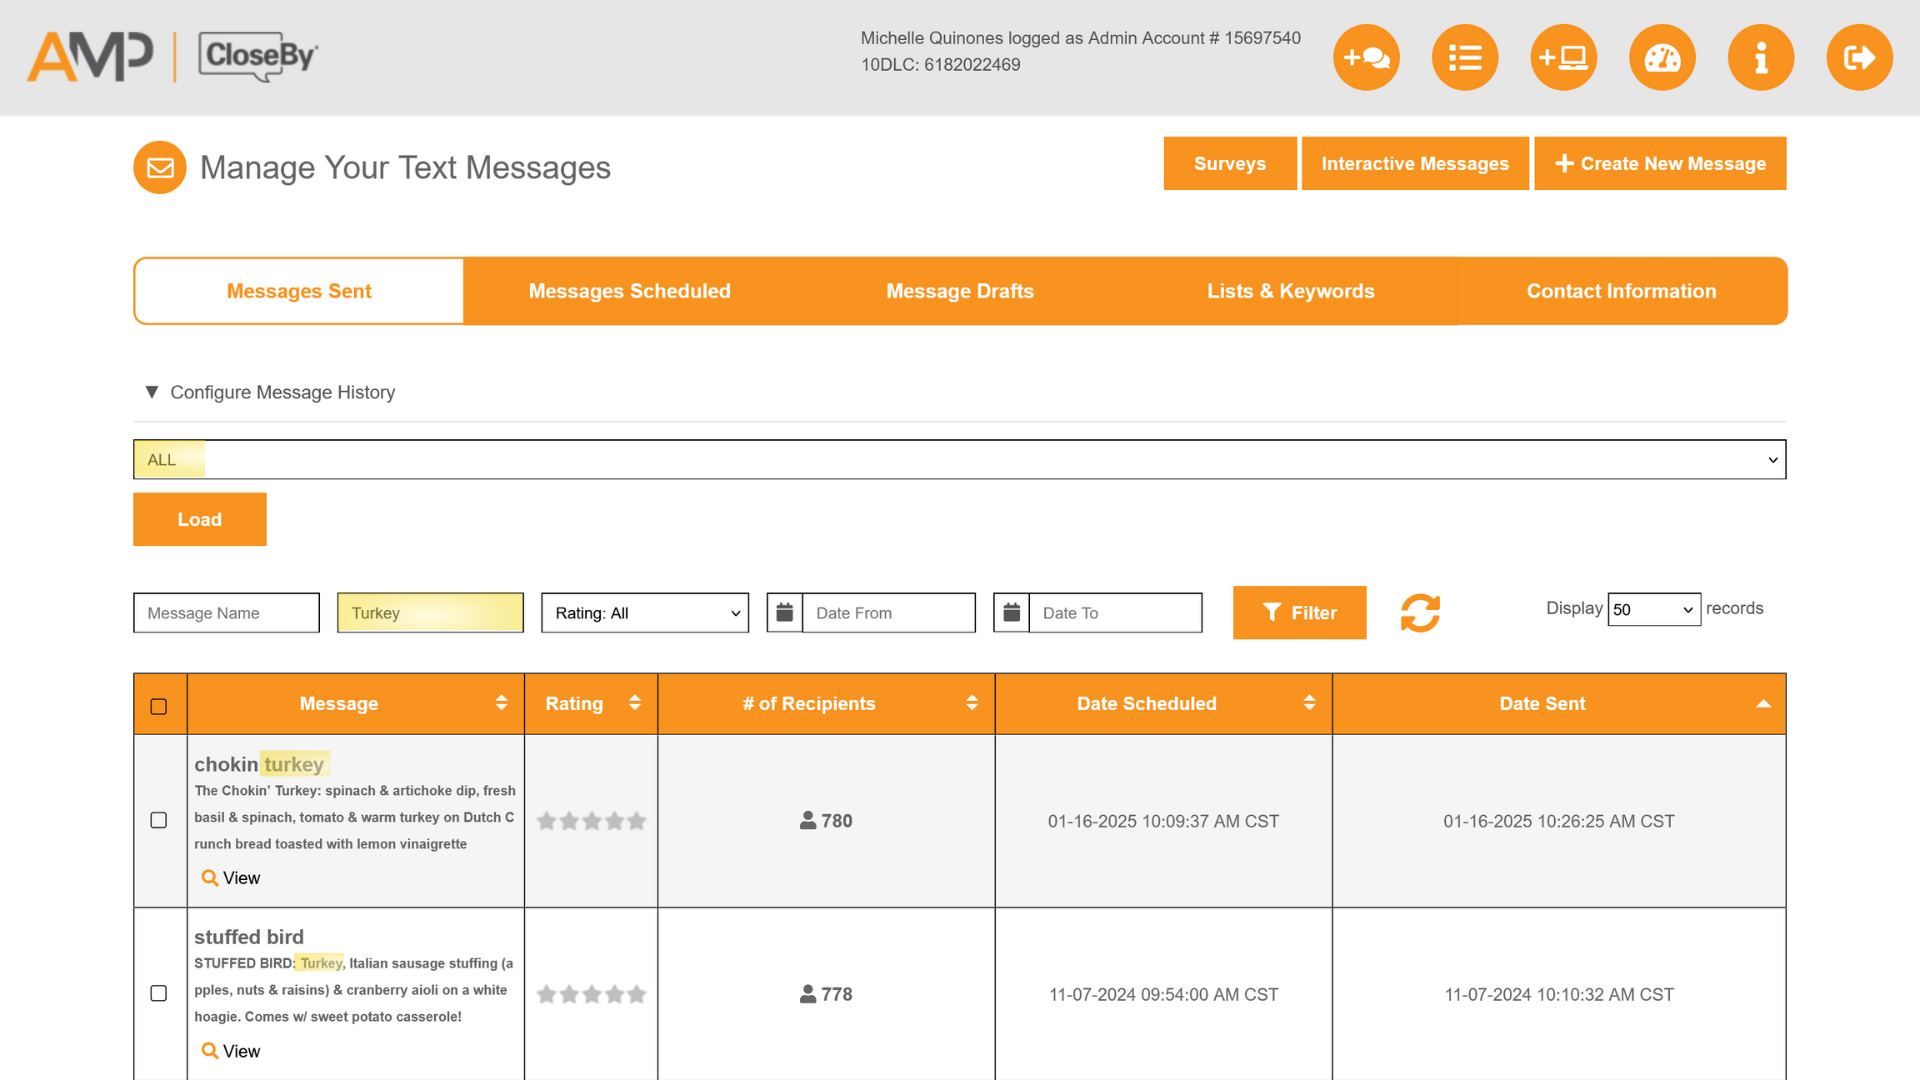Open the Lists & Keywords tab

click(1290, 291)
